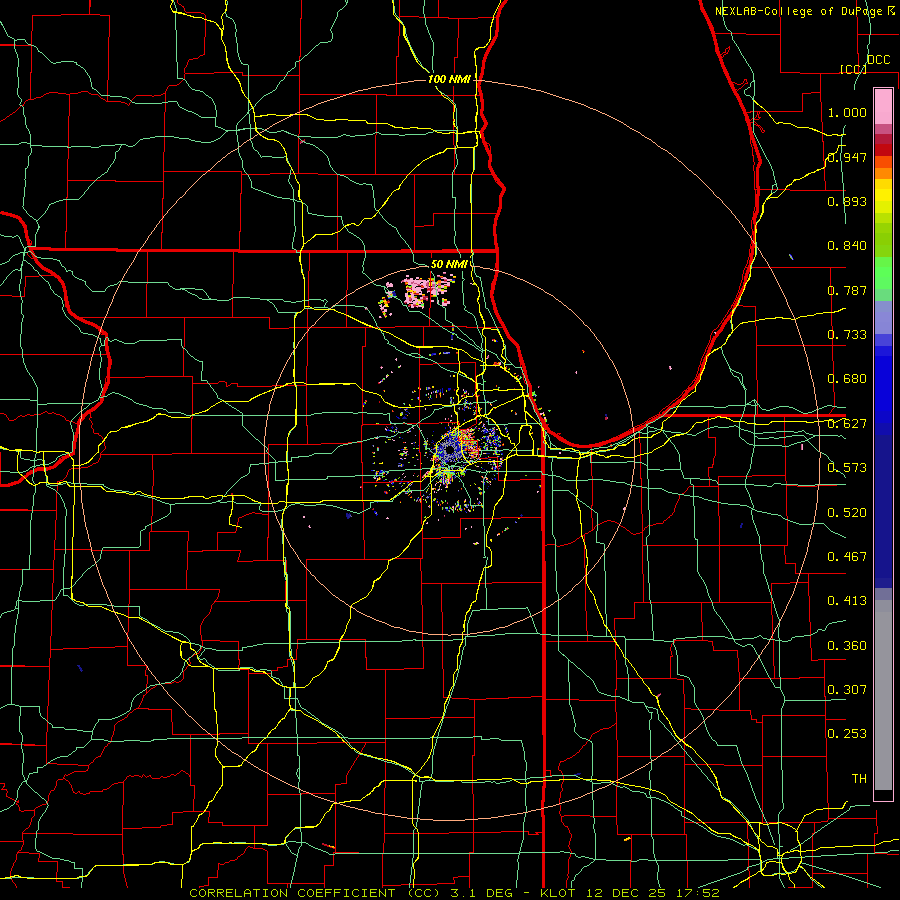Select the 0.360 color scale value
Image resolution: width=900 pixels, height=900 pixels.
point(847,646)
